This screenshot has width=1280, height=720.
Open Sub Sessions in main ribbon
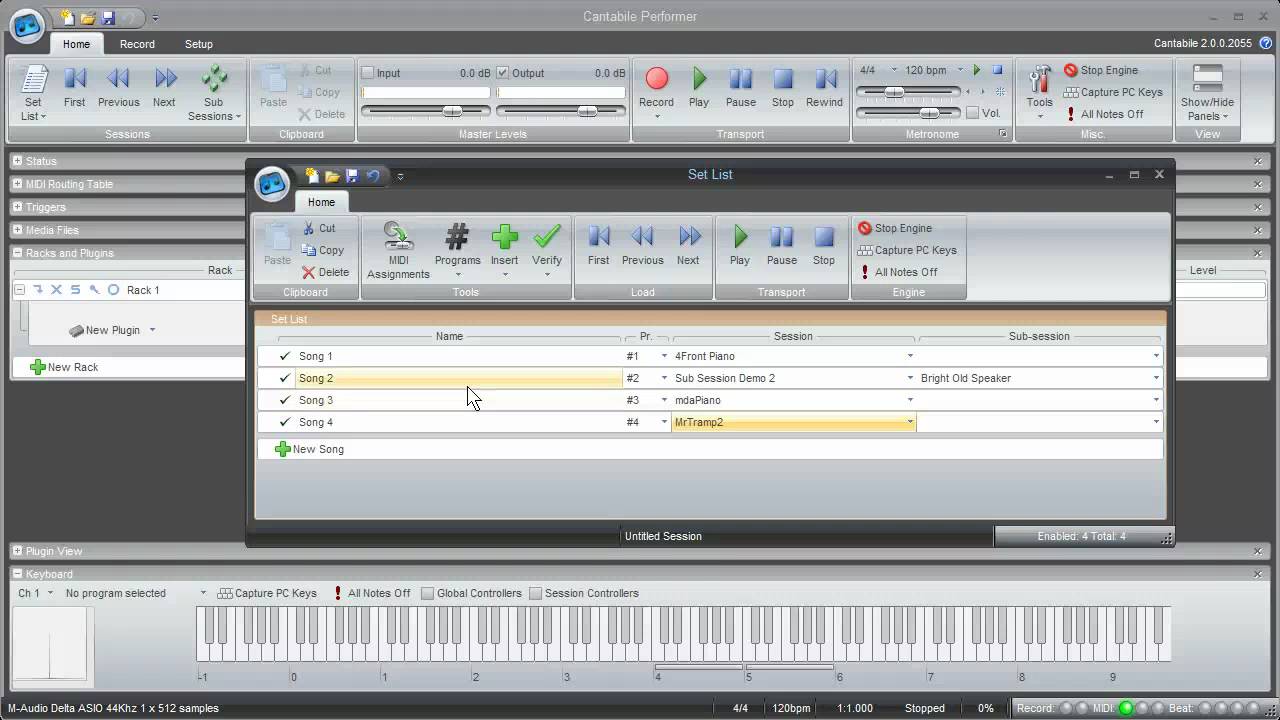click(x=214, y=92)
